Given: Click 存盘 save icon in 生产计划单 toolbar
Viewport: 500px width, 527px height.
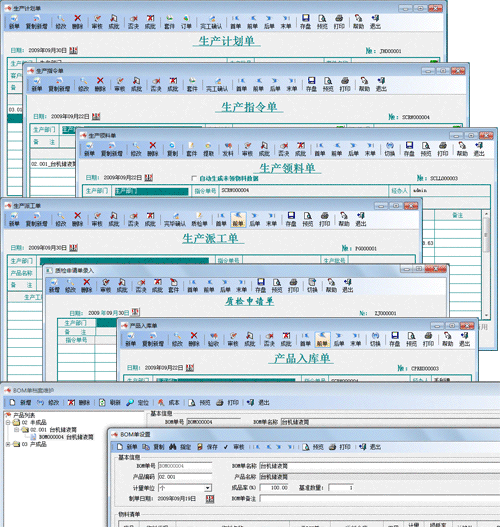Looking at the screenshot, I should tap(305, 22).
